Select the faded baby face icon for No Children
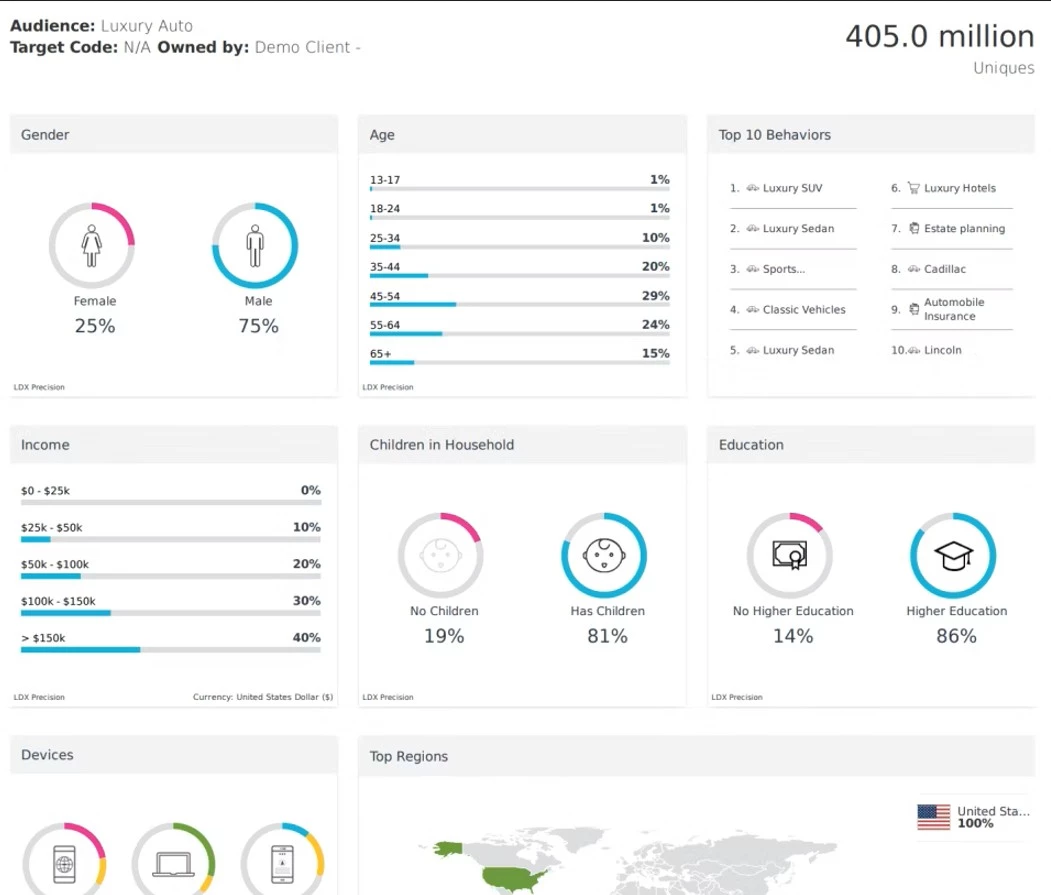This screenshot has width=1051, height=895. coord(440,555)
